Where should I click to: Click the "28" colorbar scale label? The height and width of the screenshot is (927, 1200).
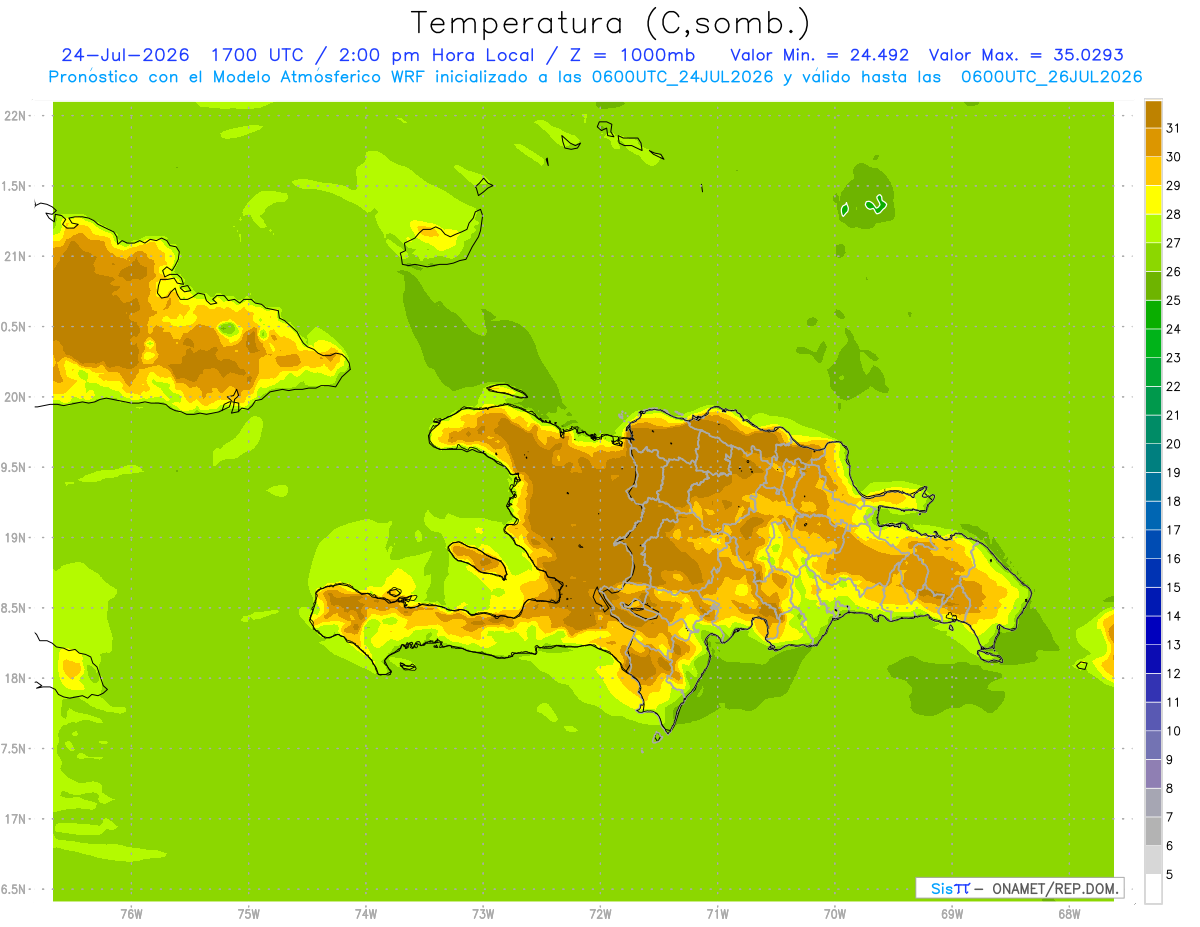tap(1173, 214)
